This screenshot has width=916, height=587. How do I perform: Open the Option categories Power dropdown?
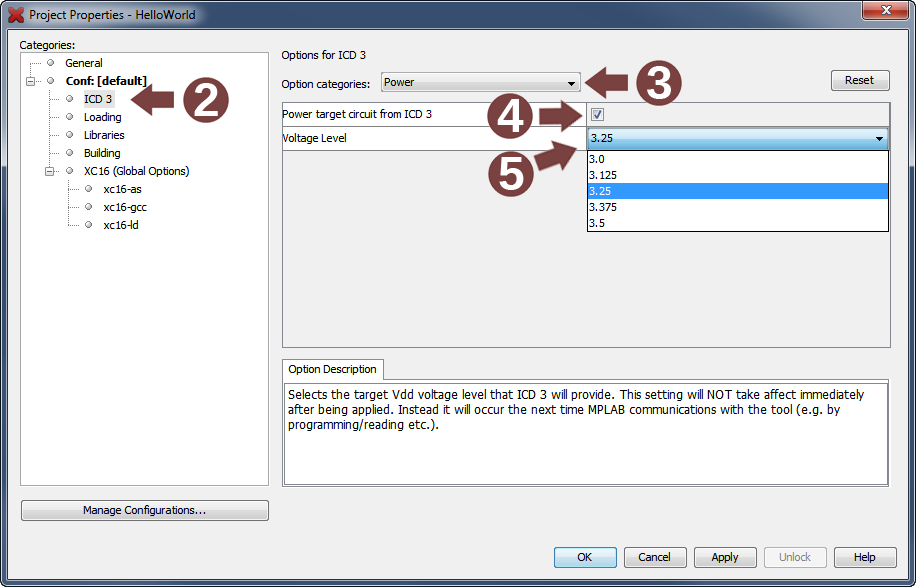(481, 83)
